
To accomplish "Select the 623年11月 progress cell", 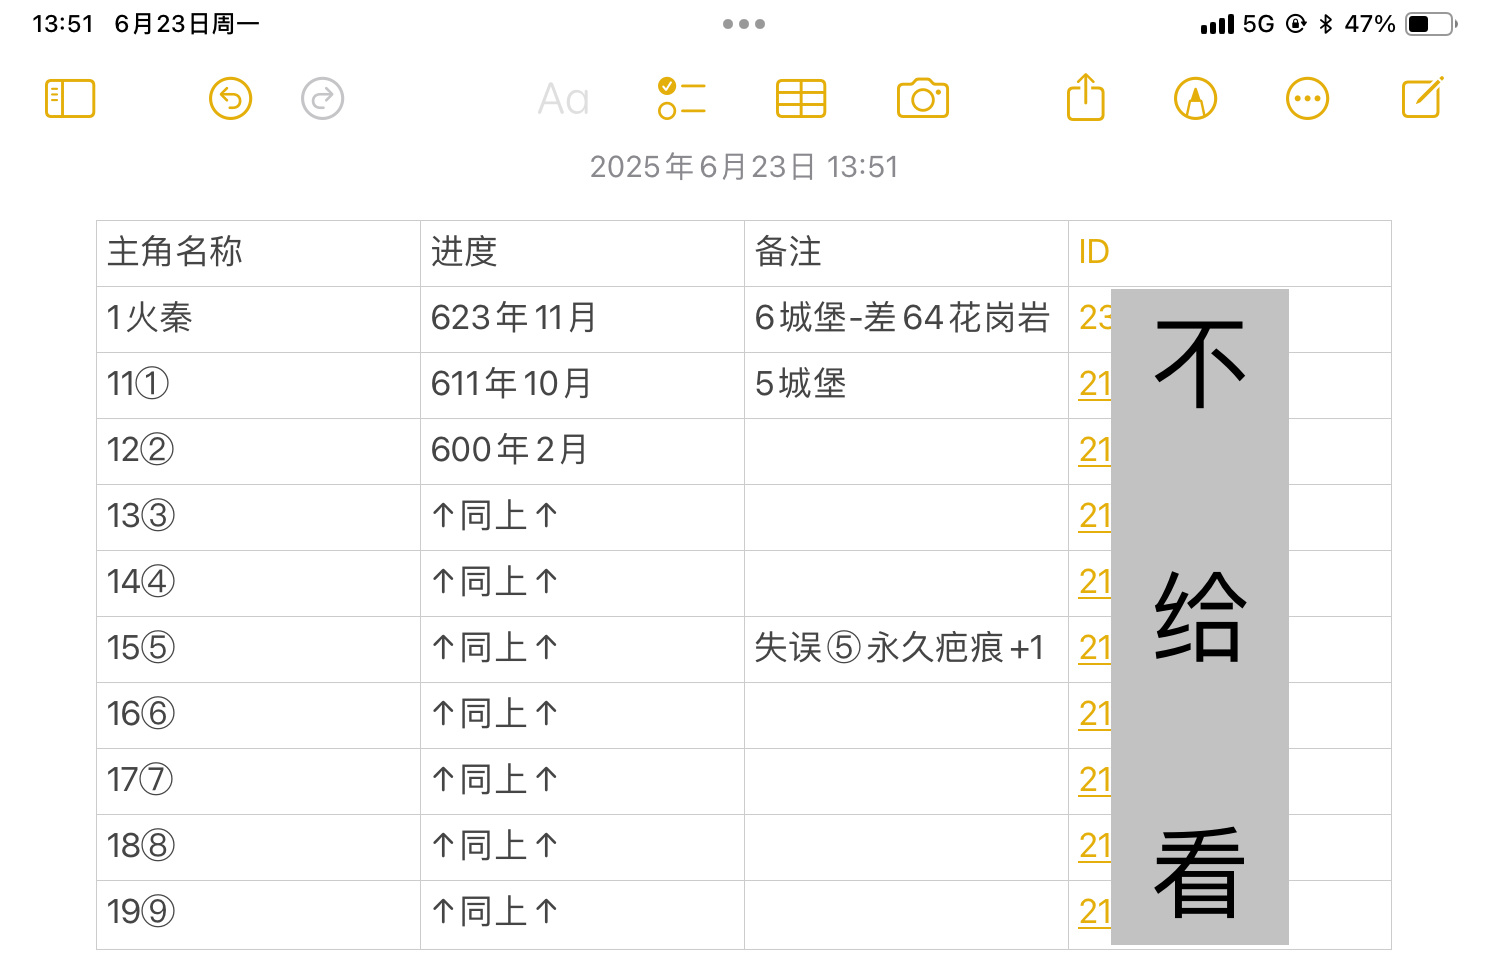I will click(582, 319).
